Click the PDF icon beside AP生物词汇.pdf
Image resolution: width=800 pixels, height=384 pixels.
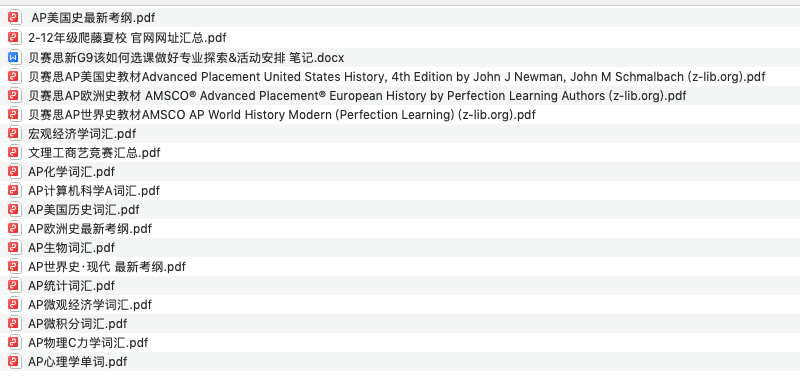[14, 248]
